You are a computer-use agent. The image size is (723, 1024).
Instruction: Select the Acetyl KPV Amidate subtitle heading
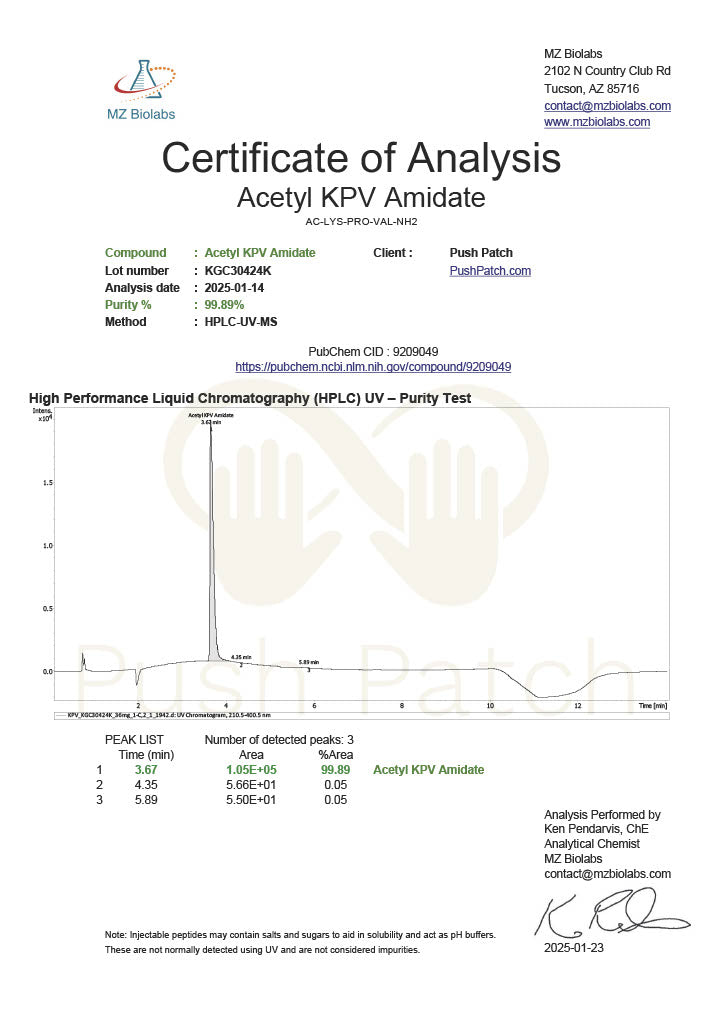click(x=361, y=197)
